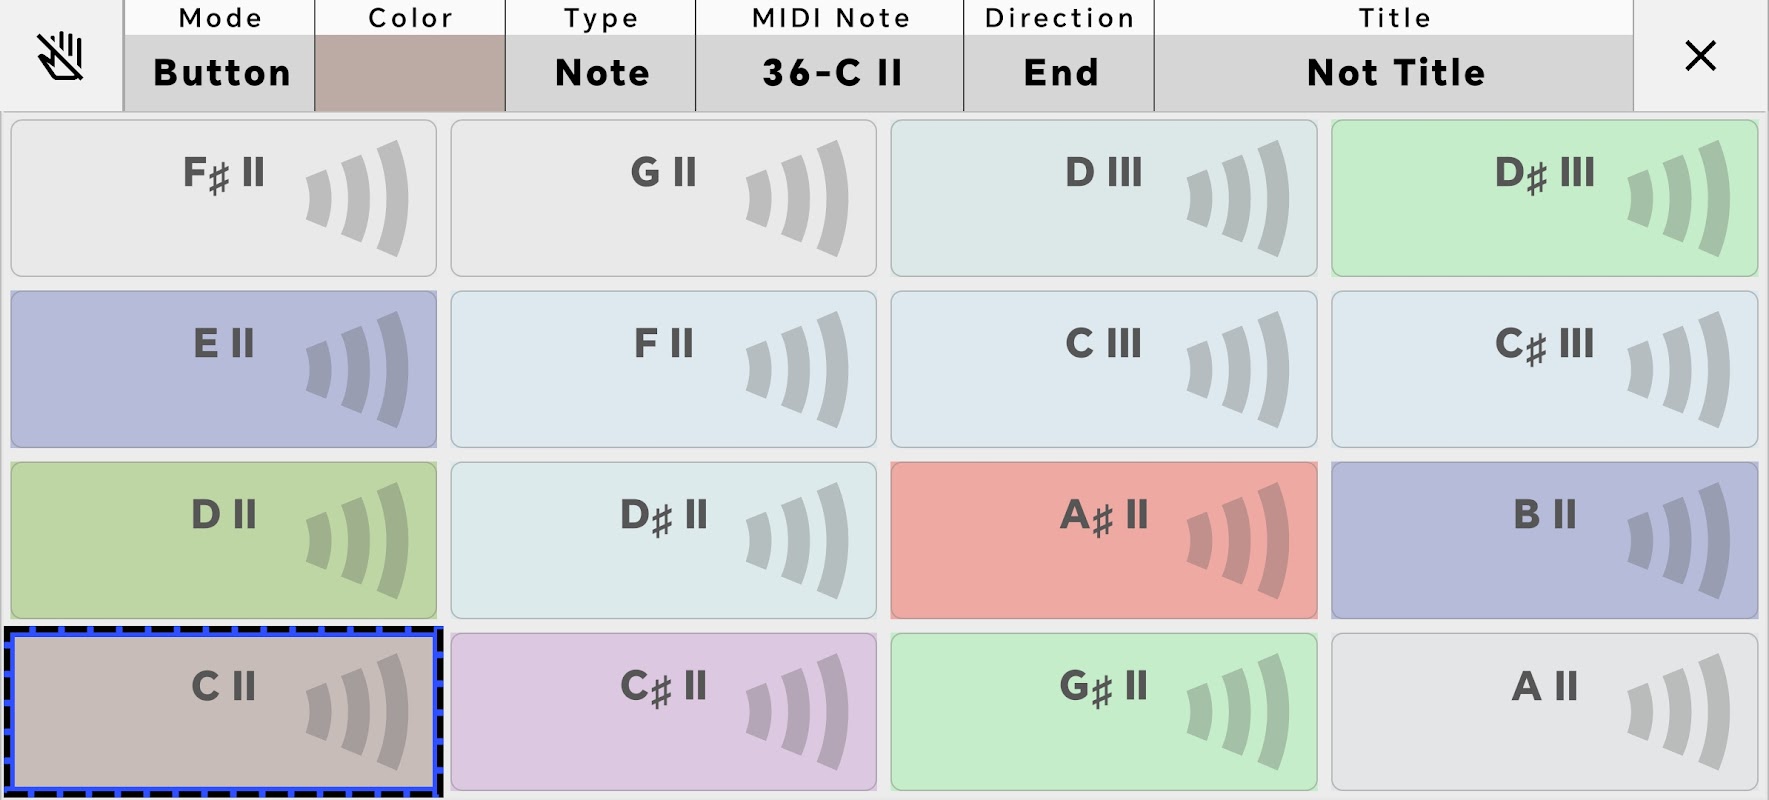Click the velocity waves icon on A II pad
The height and width of the screenshot is (800, 1769).
(1679, 712)
